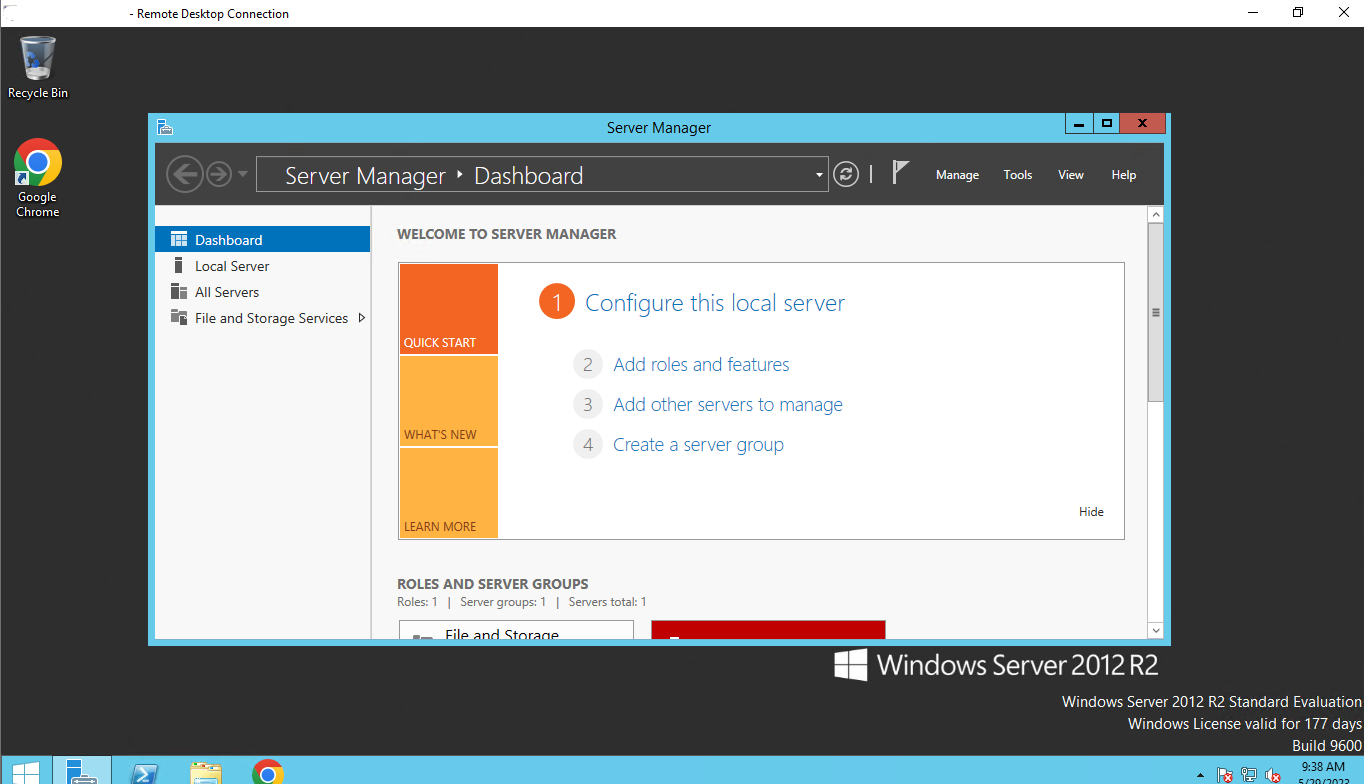Click the Recycle Bin desktop icon
The image size is (1364, 784).
point(38,67)
